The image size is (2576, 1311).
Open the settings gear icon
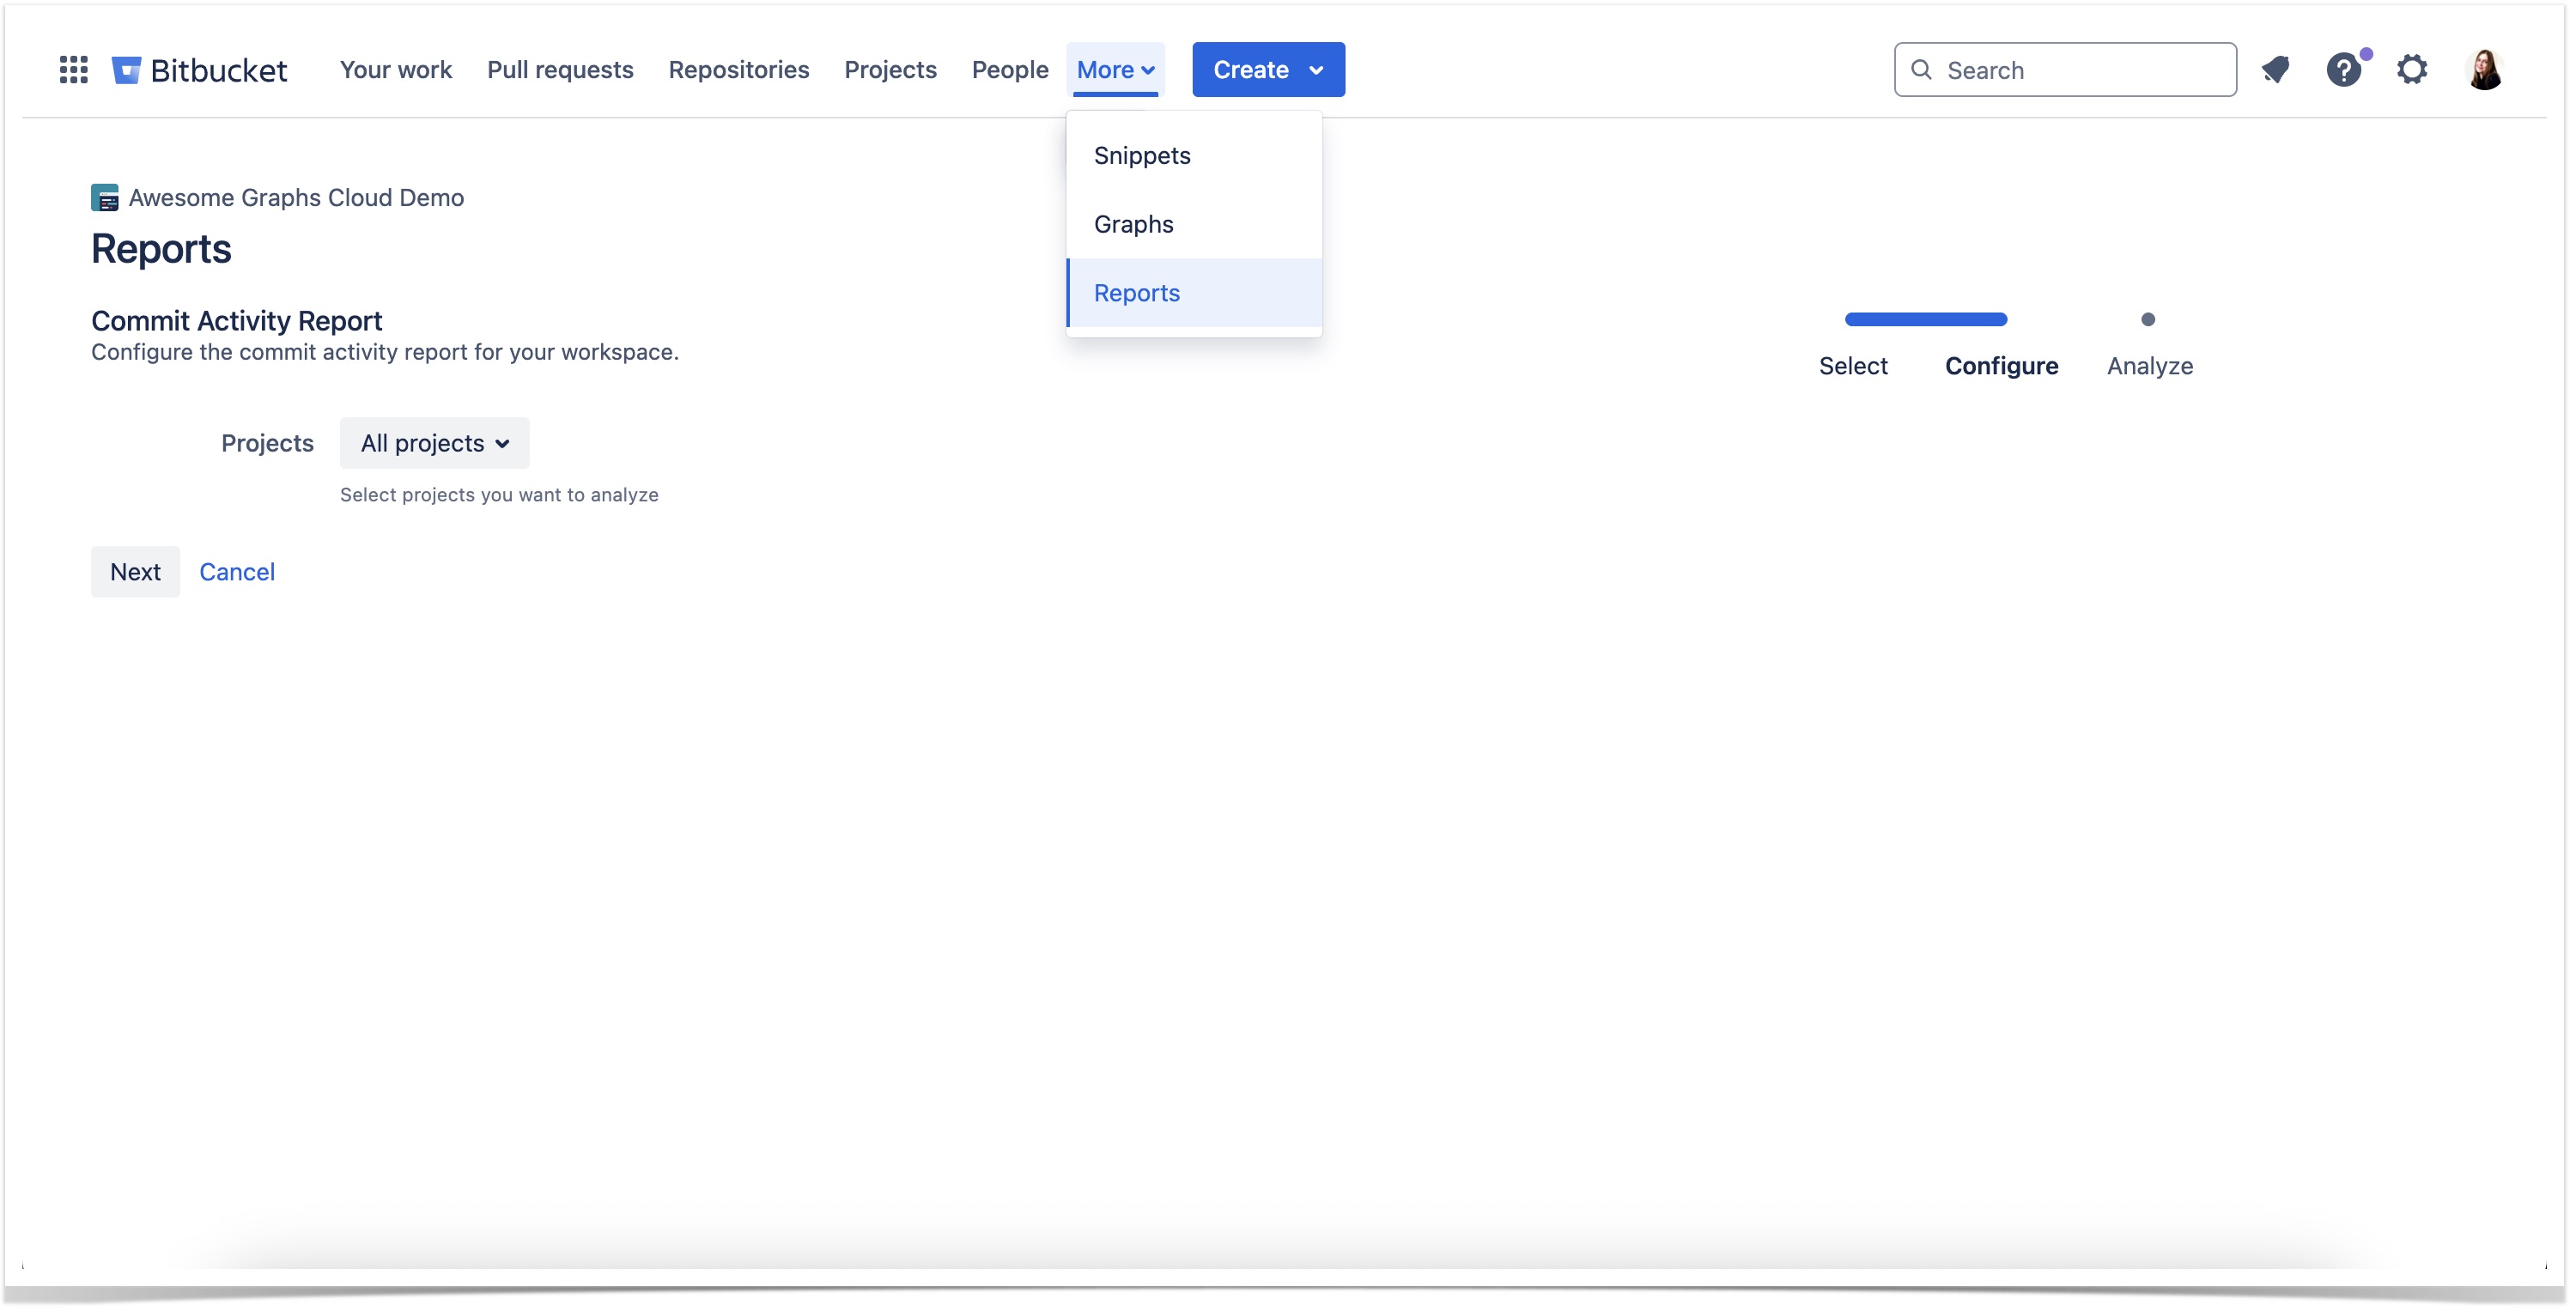[x=2411, y=70]
